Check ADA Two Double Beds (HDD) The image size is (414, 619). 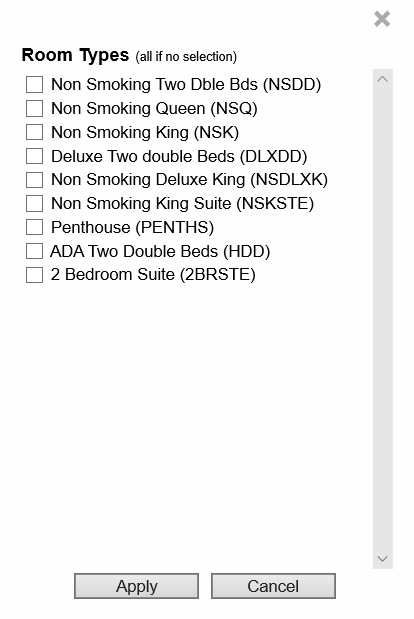[34, 251]
